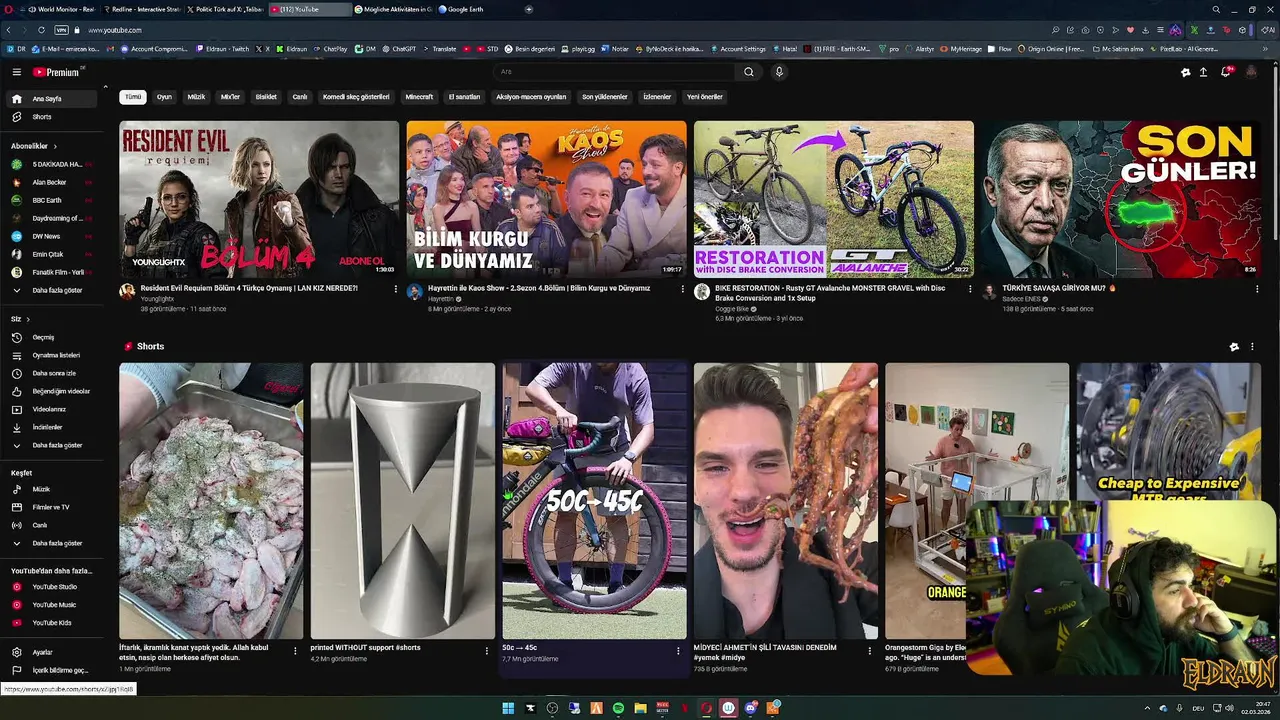This screenshot has width=1280, height=720.
Task: Click into the YouTube search field
Action: click(x=615, y=72)
